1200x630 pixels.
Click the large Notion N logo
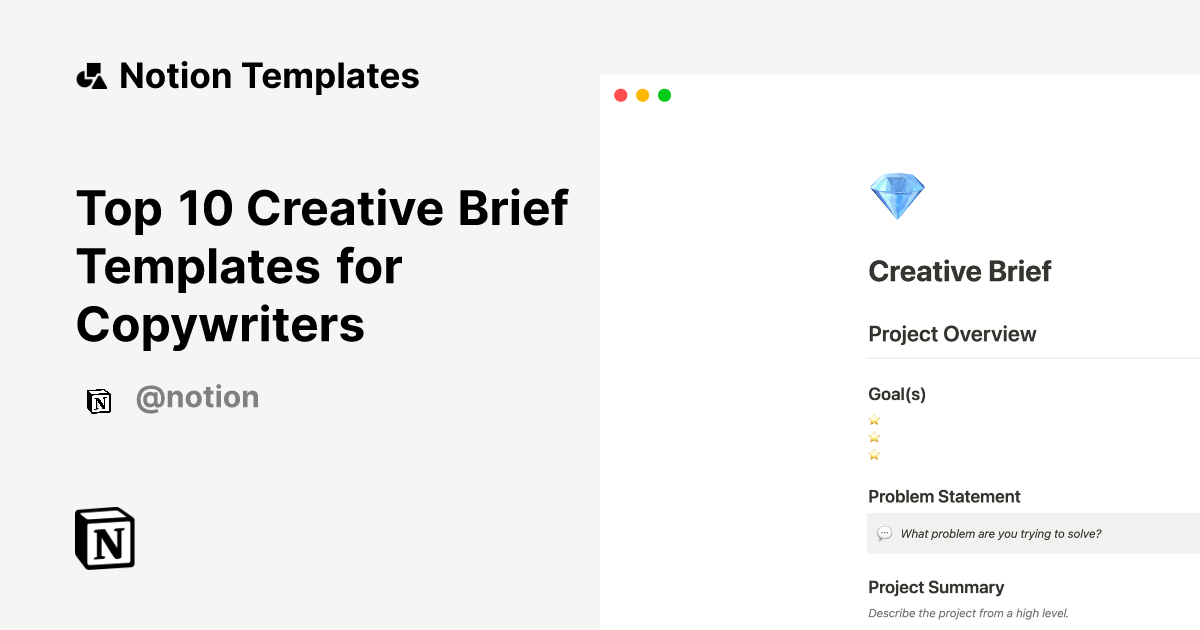pyautogui.click(x=104, y=538)
